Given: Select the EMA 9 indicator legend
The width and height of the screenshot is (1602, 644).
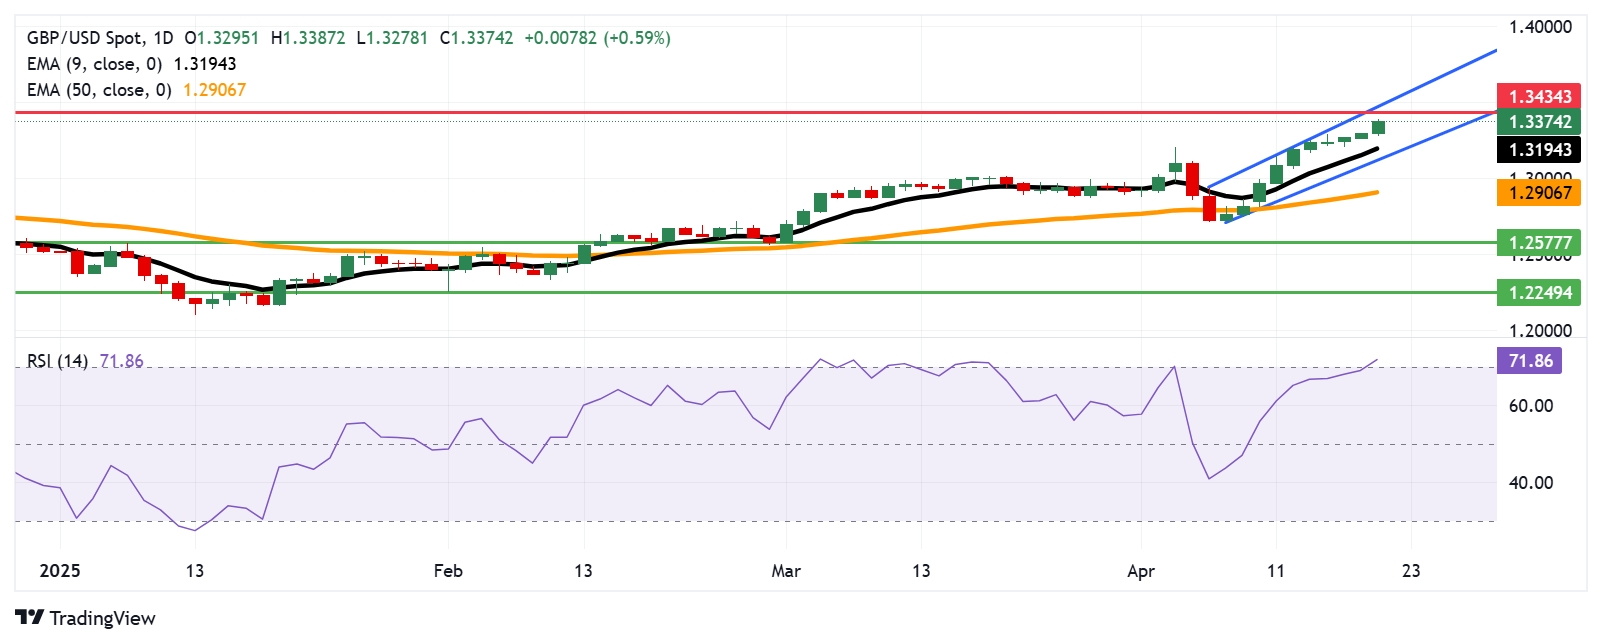Looking at the screenshot, I should coord(131,64).
